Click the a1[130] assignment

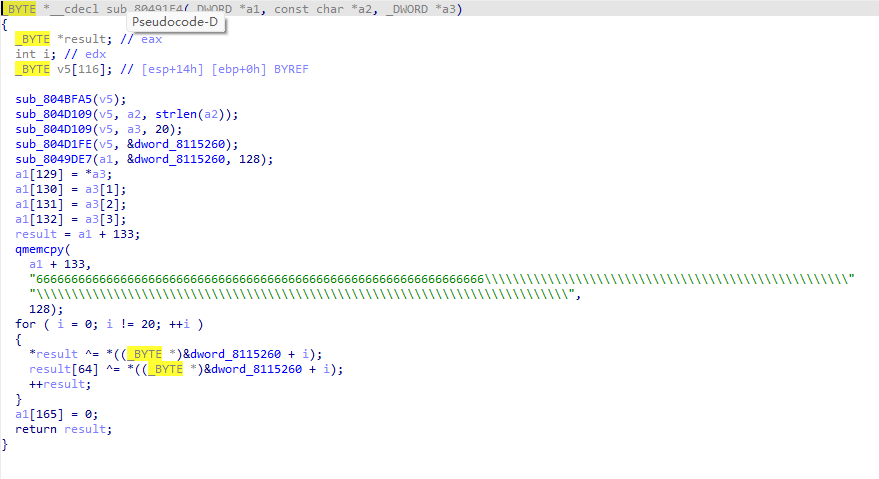(x=71, y=190)
